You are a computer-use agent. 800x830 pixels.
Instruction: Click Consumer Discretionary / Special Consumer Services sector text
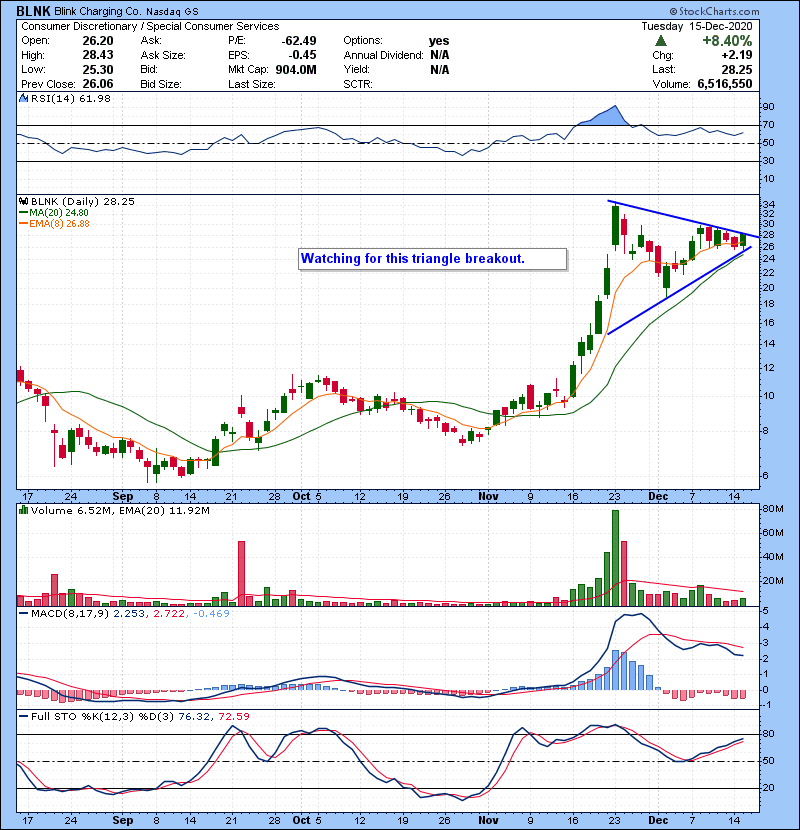150,26
